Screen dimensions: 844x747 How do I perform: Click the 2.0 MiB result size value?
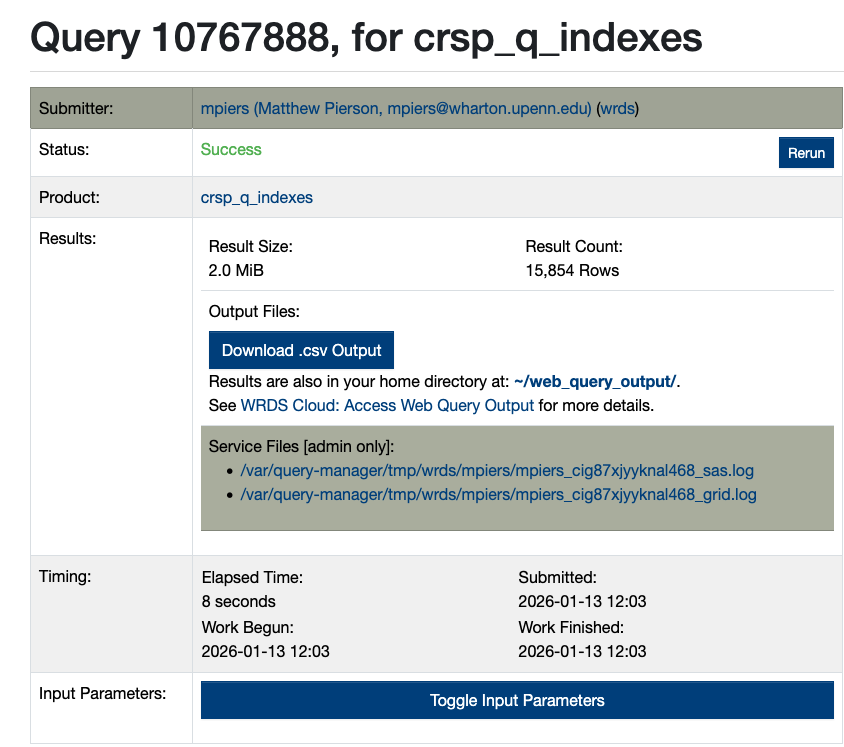click(236, 270)
